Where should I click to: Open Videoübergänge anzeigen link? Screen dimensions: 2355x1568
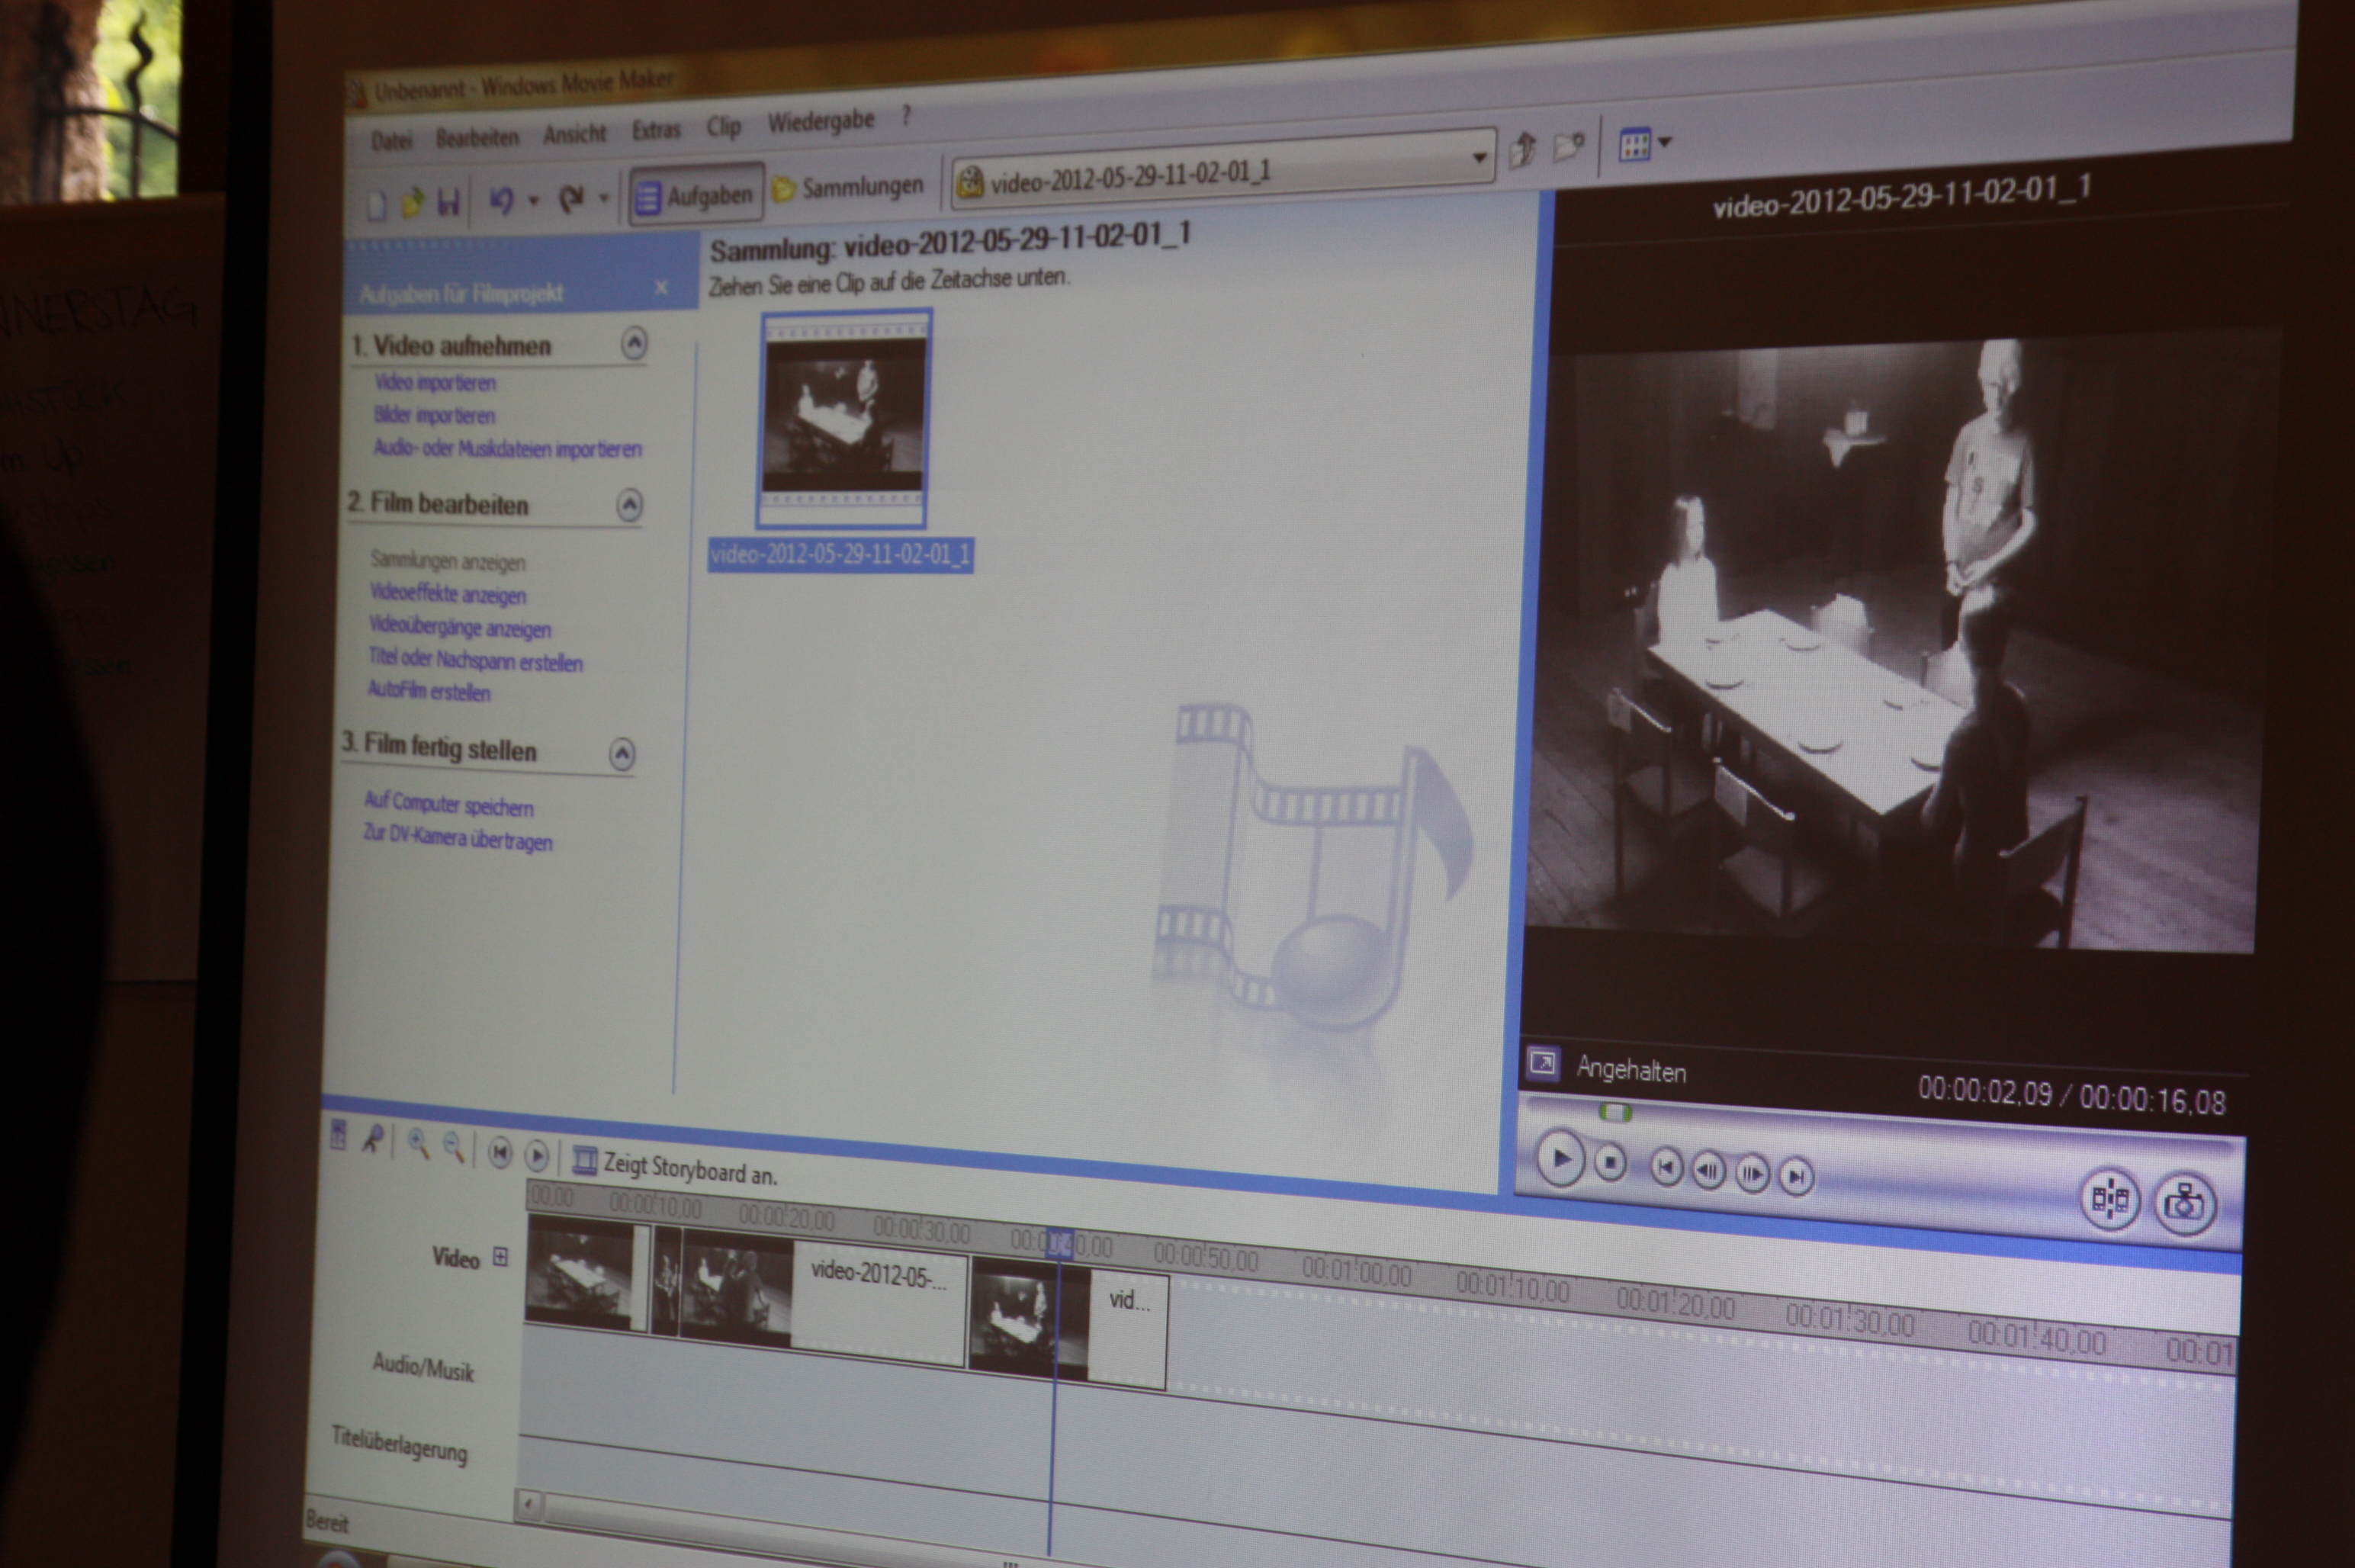click(460, 628)
